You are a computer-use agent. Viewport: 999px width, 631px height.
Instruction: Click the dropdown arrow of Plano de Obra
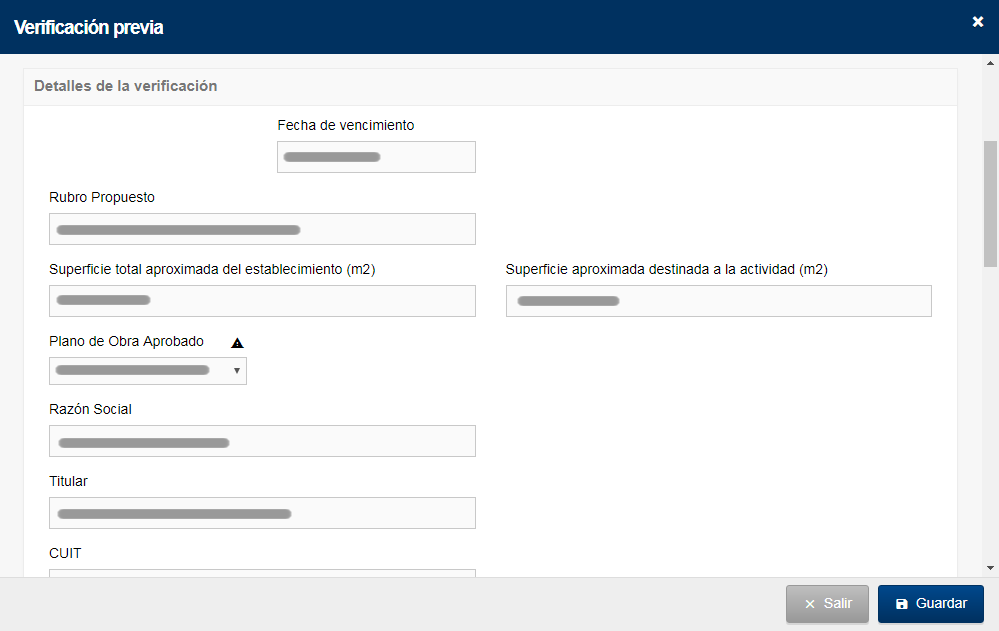(x=236, y=371)
